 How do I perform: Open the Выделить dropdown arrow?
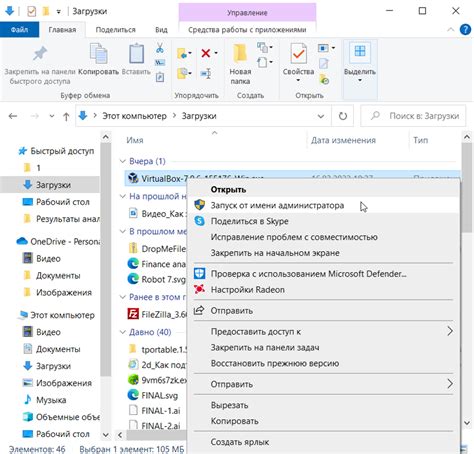[360, 80]
